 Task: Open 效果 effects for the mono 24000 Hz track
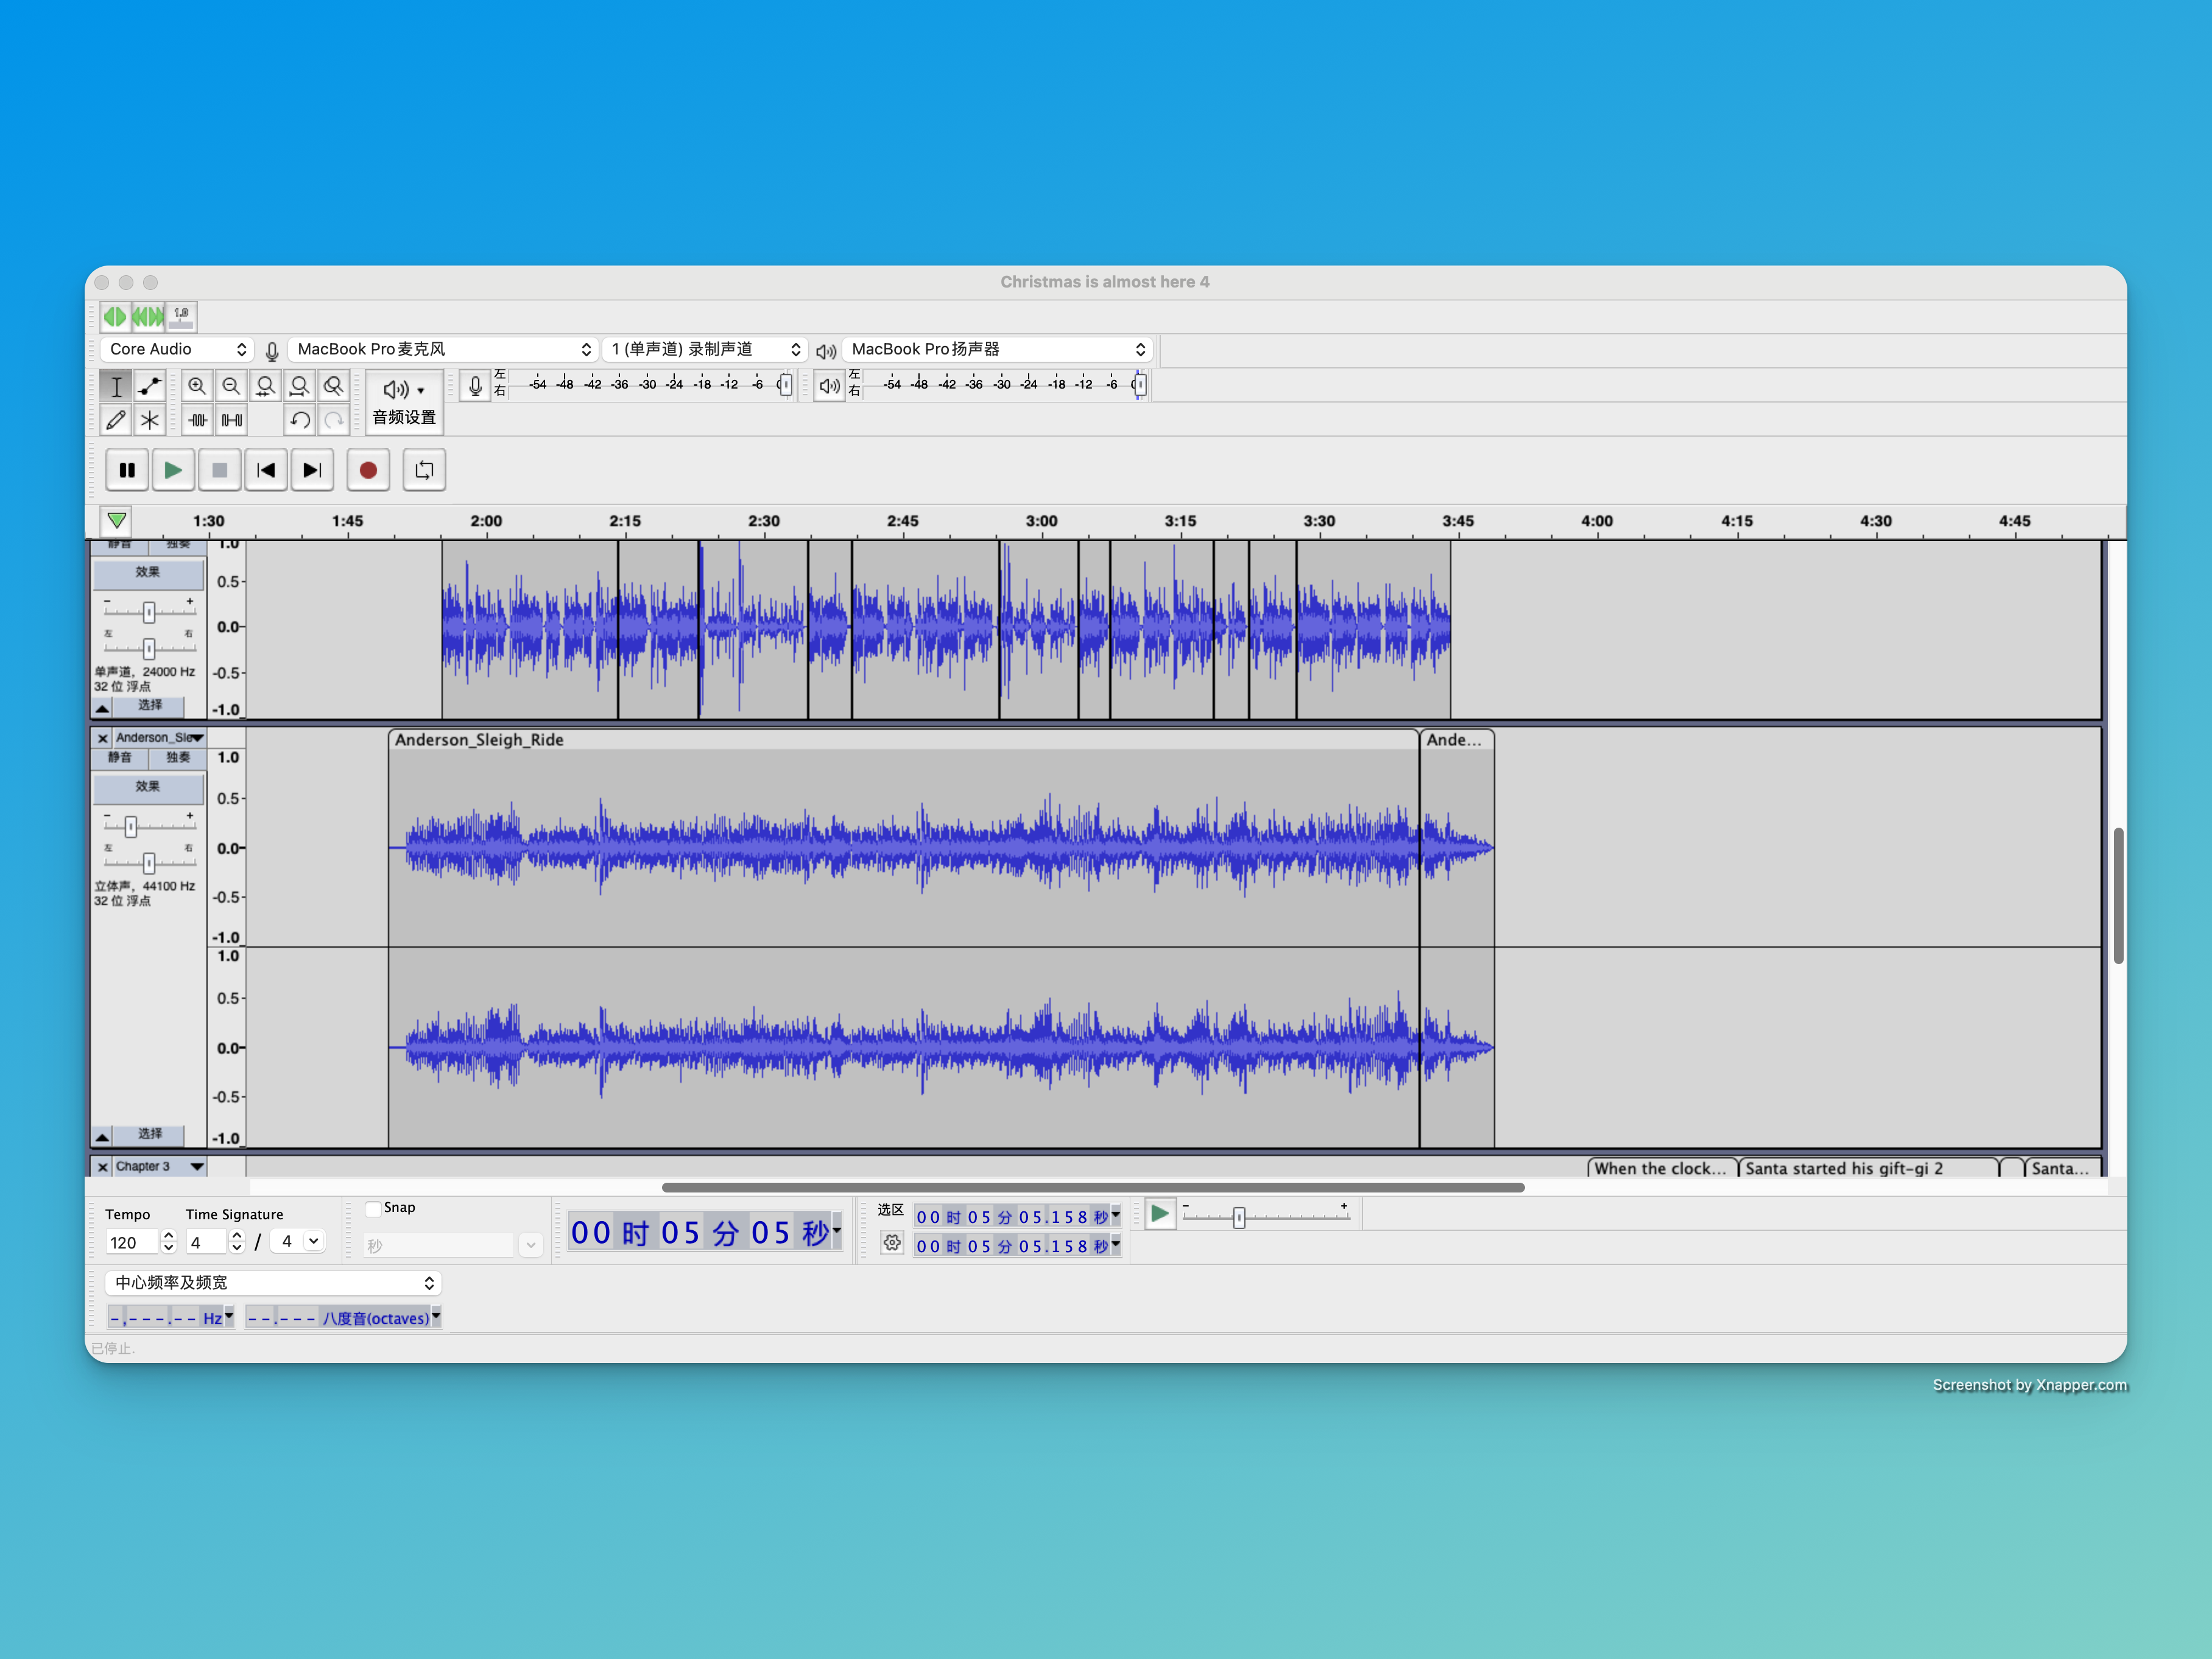pyautogui.click(x=148, y=573)
